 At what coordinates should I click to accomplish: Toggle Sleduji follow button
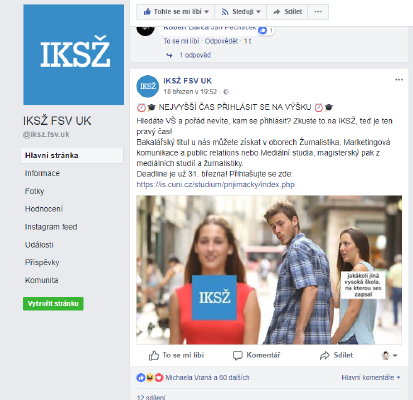click(x=241, y=12)
